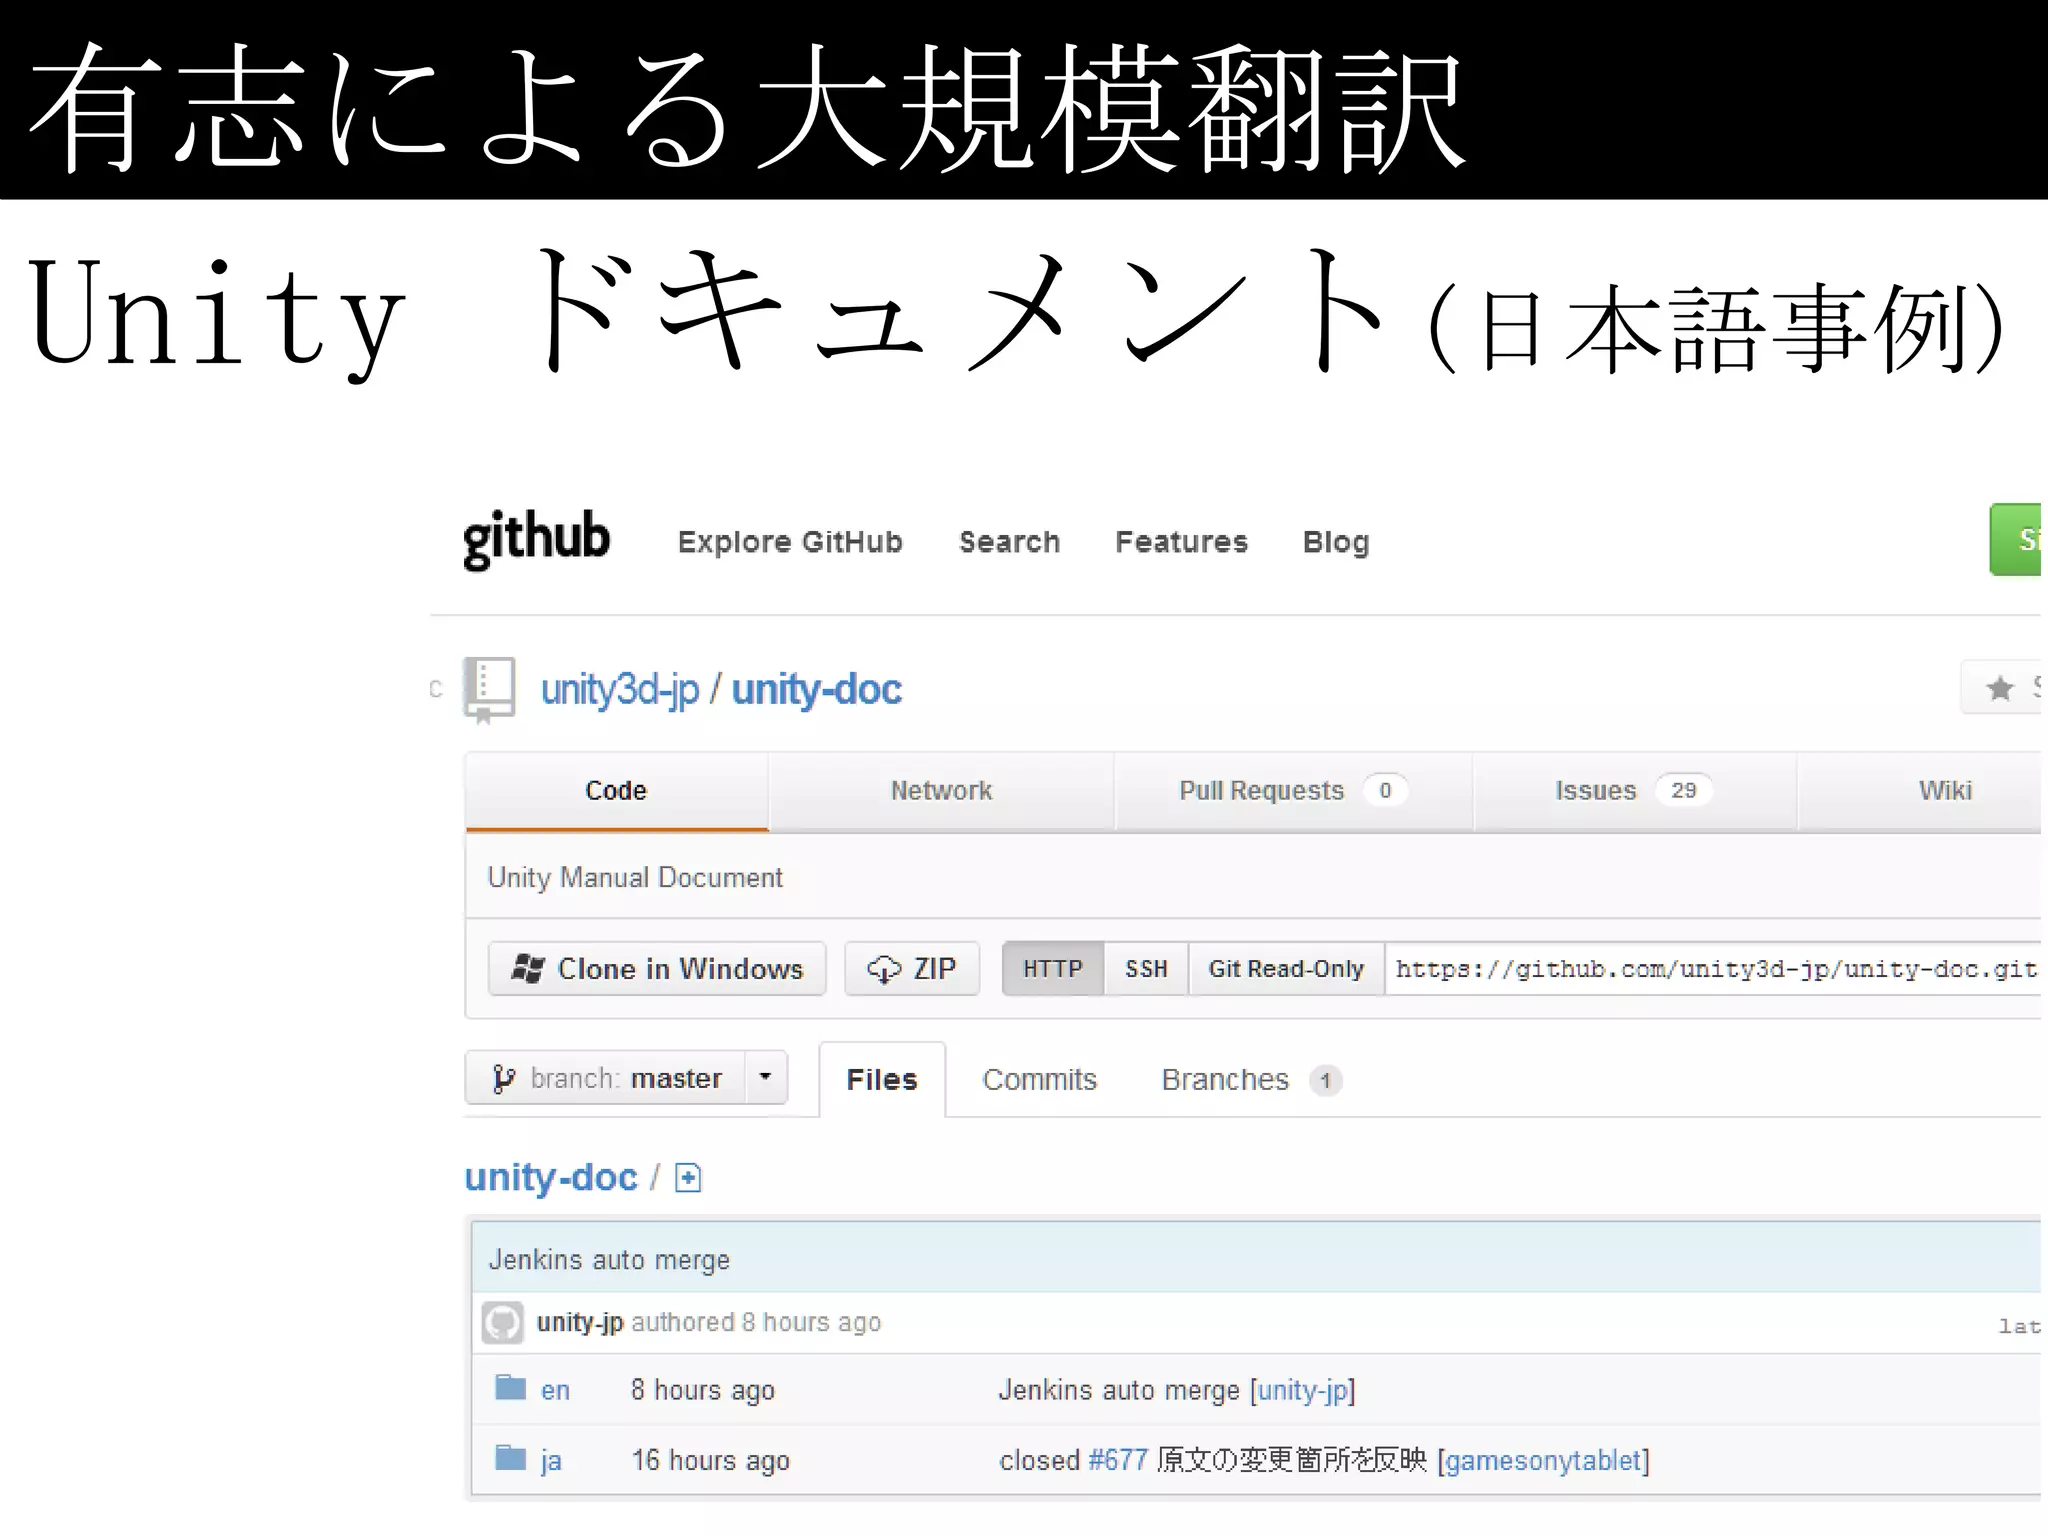Open the ja folder icon
2048x1536 pixels.
click(x=511, y=1458)
